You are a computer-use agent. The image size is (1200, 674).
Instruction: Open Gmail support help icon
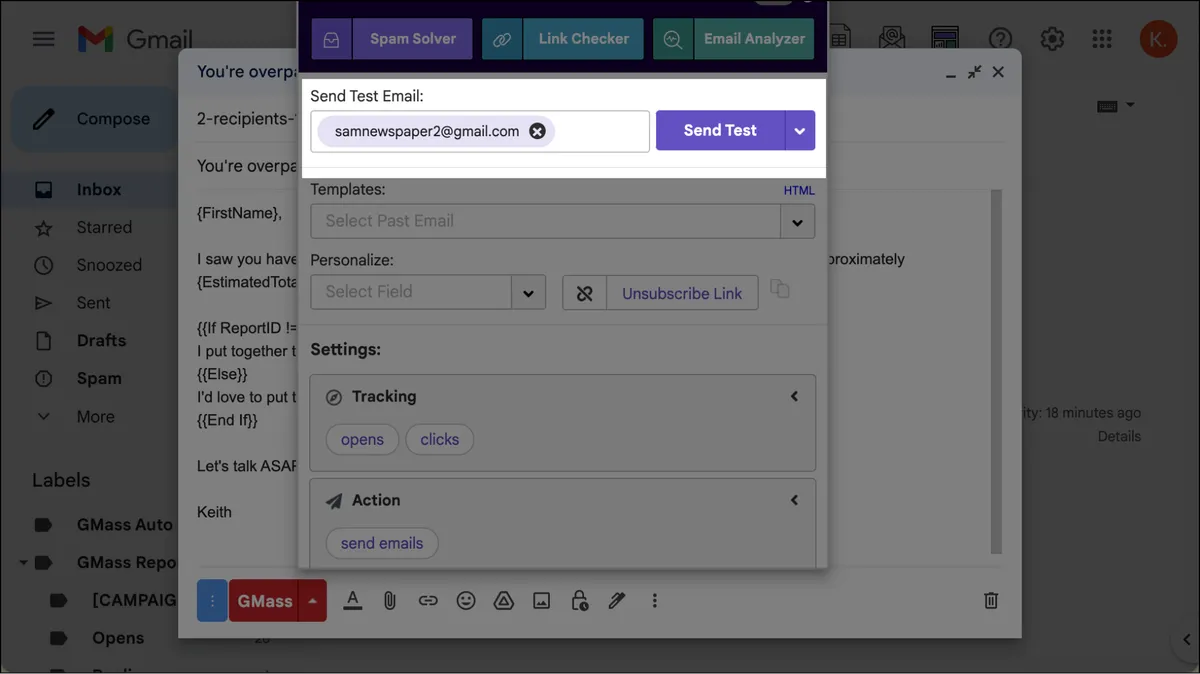(x=1000, y=39)
